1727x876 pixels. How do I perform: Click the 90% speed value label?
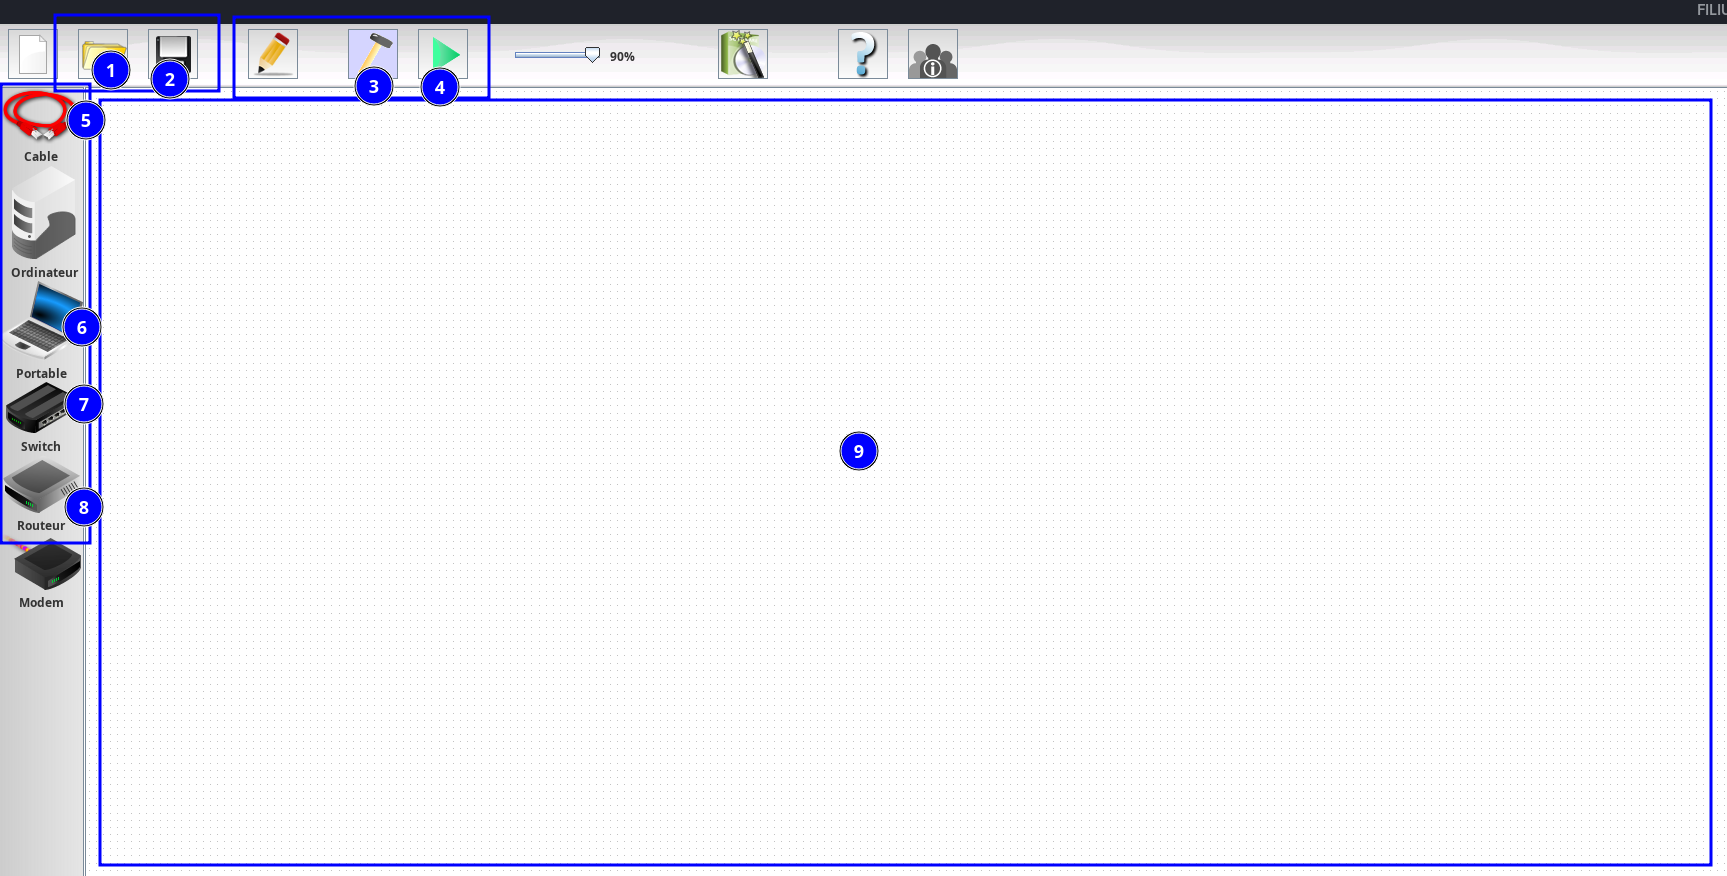(622, 57)
